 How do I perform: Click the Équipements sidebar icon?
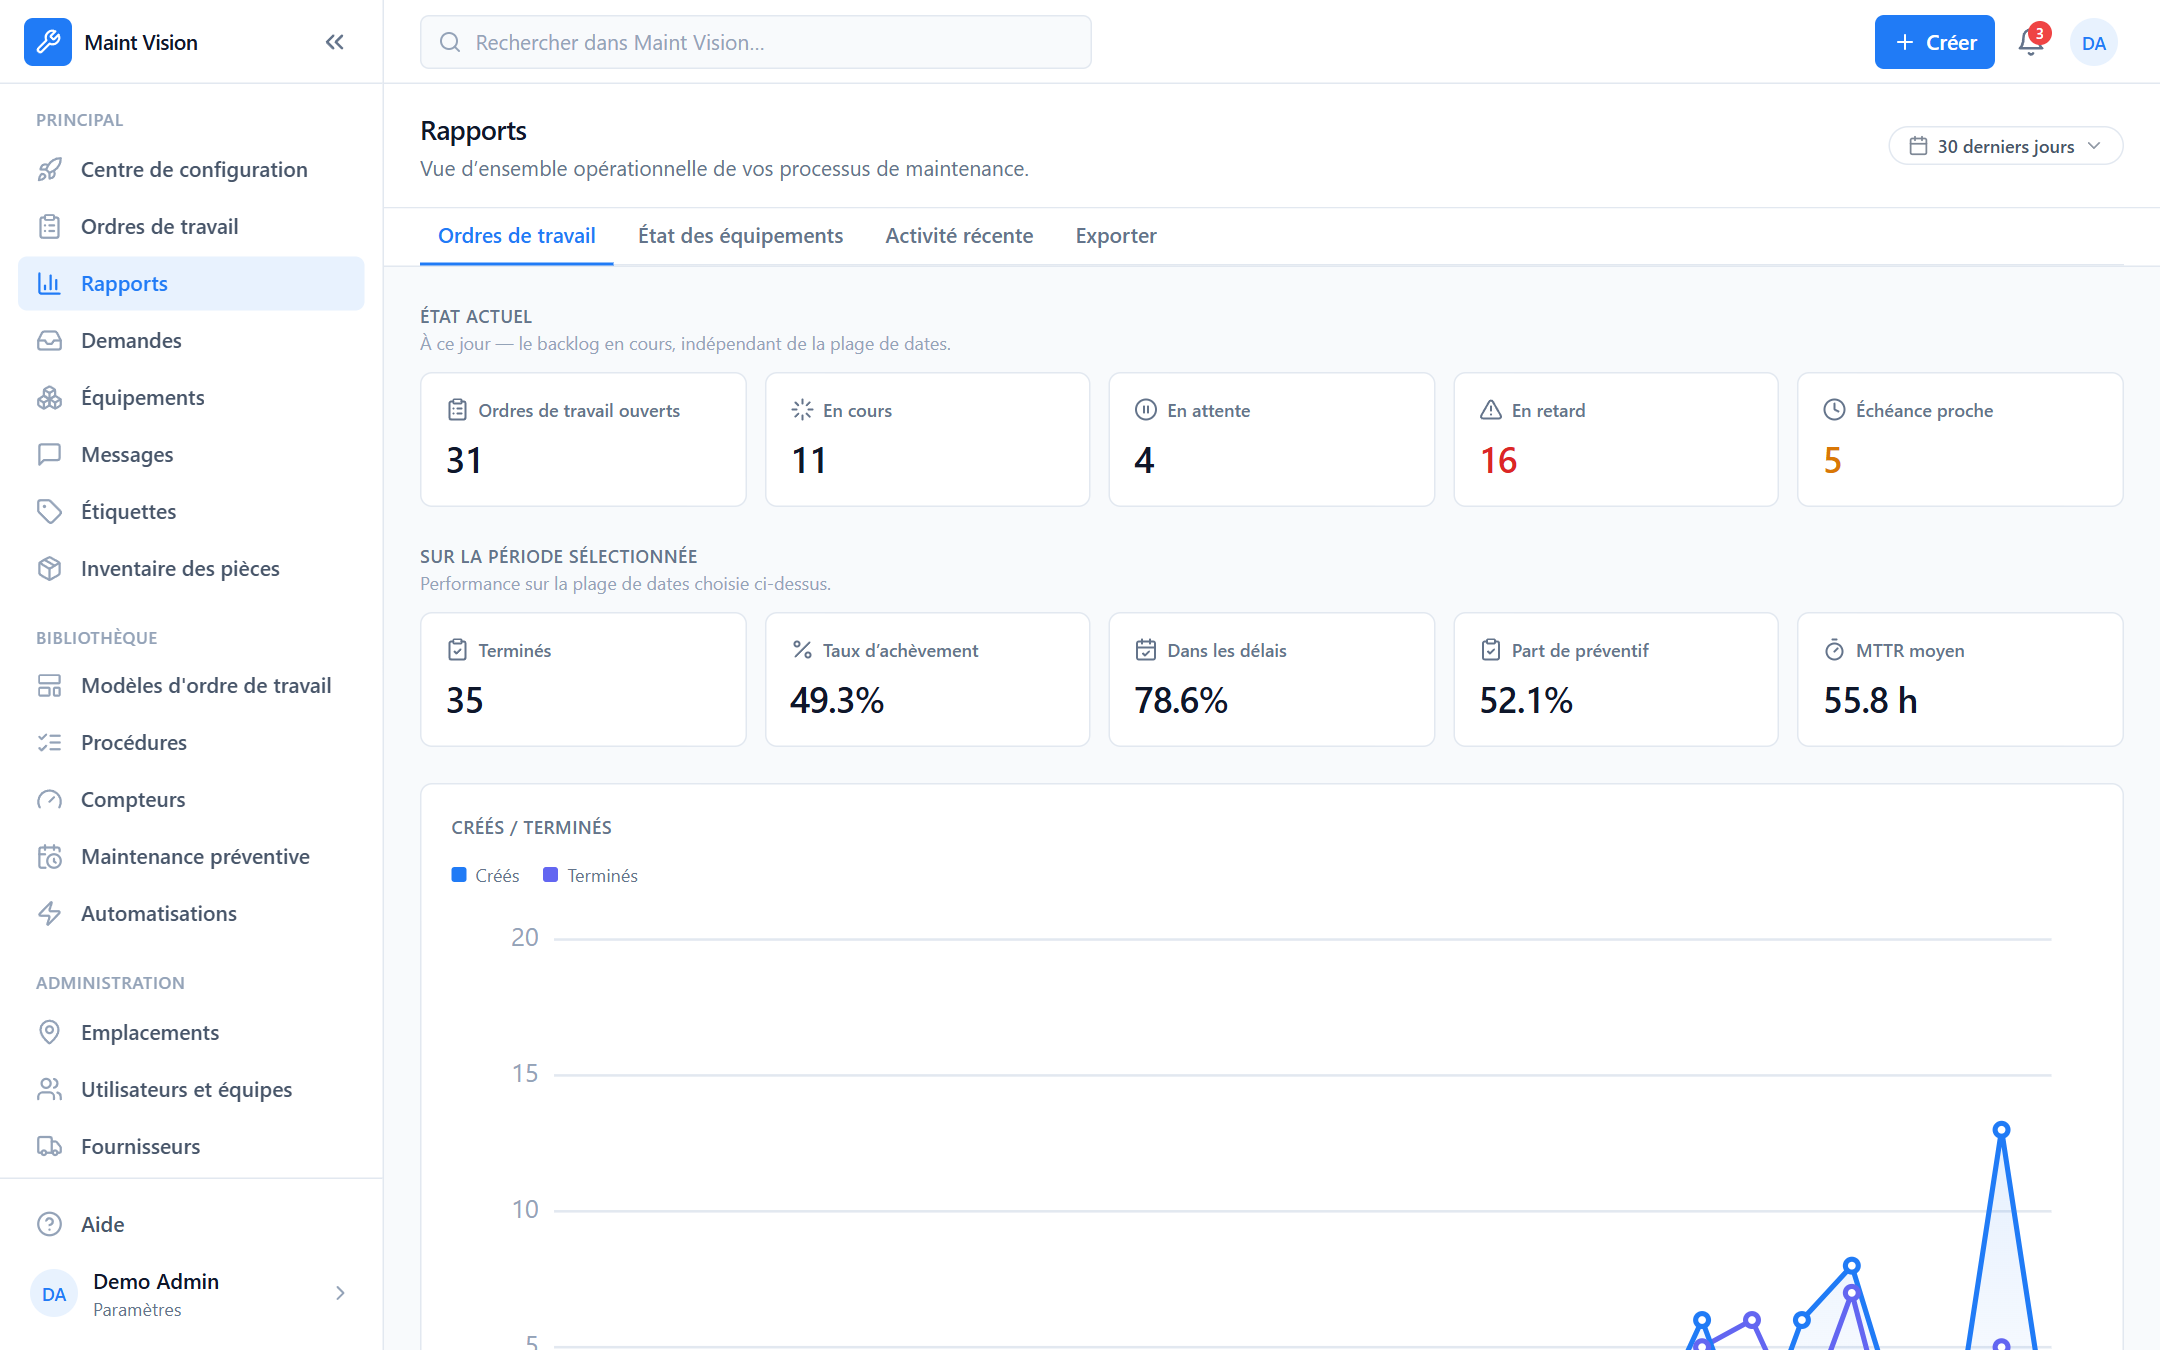point(49,398)
